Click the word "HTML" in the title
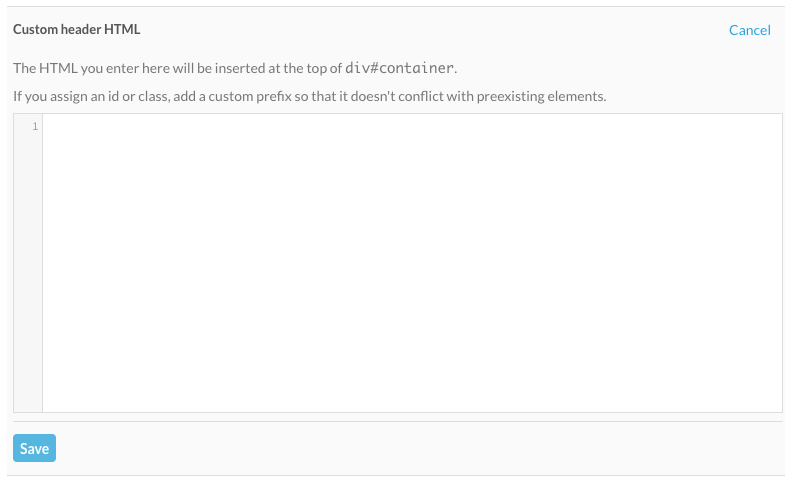The width and height of the screenshot is (792, 481). tap(122, 30)
